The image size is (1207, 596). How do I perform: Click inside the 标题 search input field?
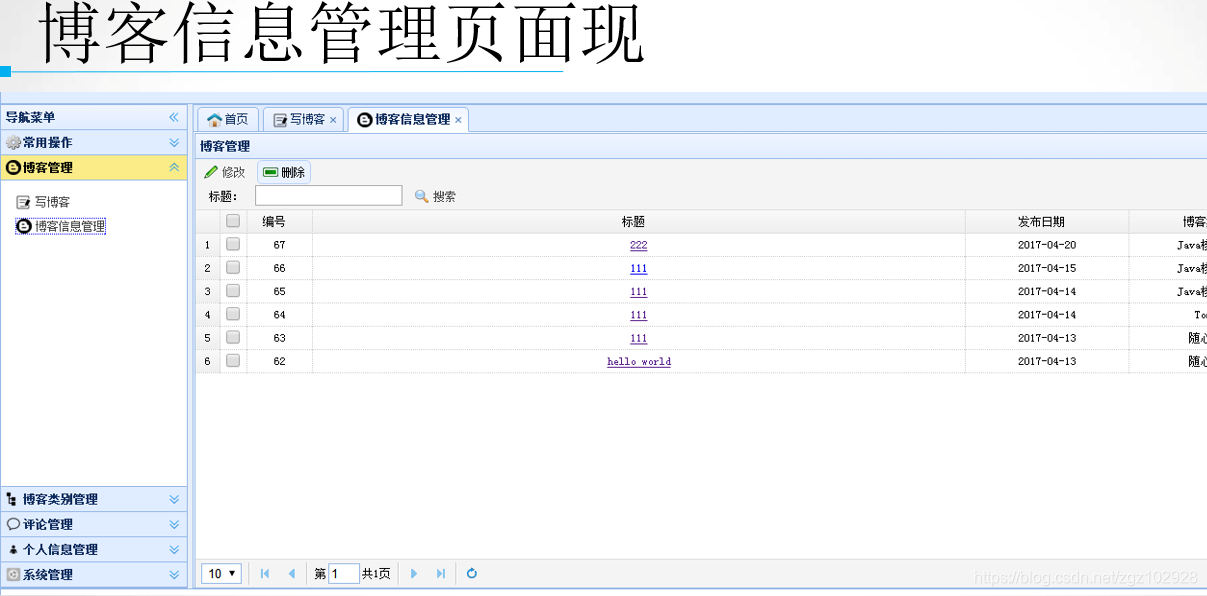328,195
